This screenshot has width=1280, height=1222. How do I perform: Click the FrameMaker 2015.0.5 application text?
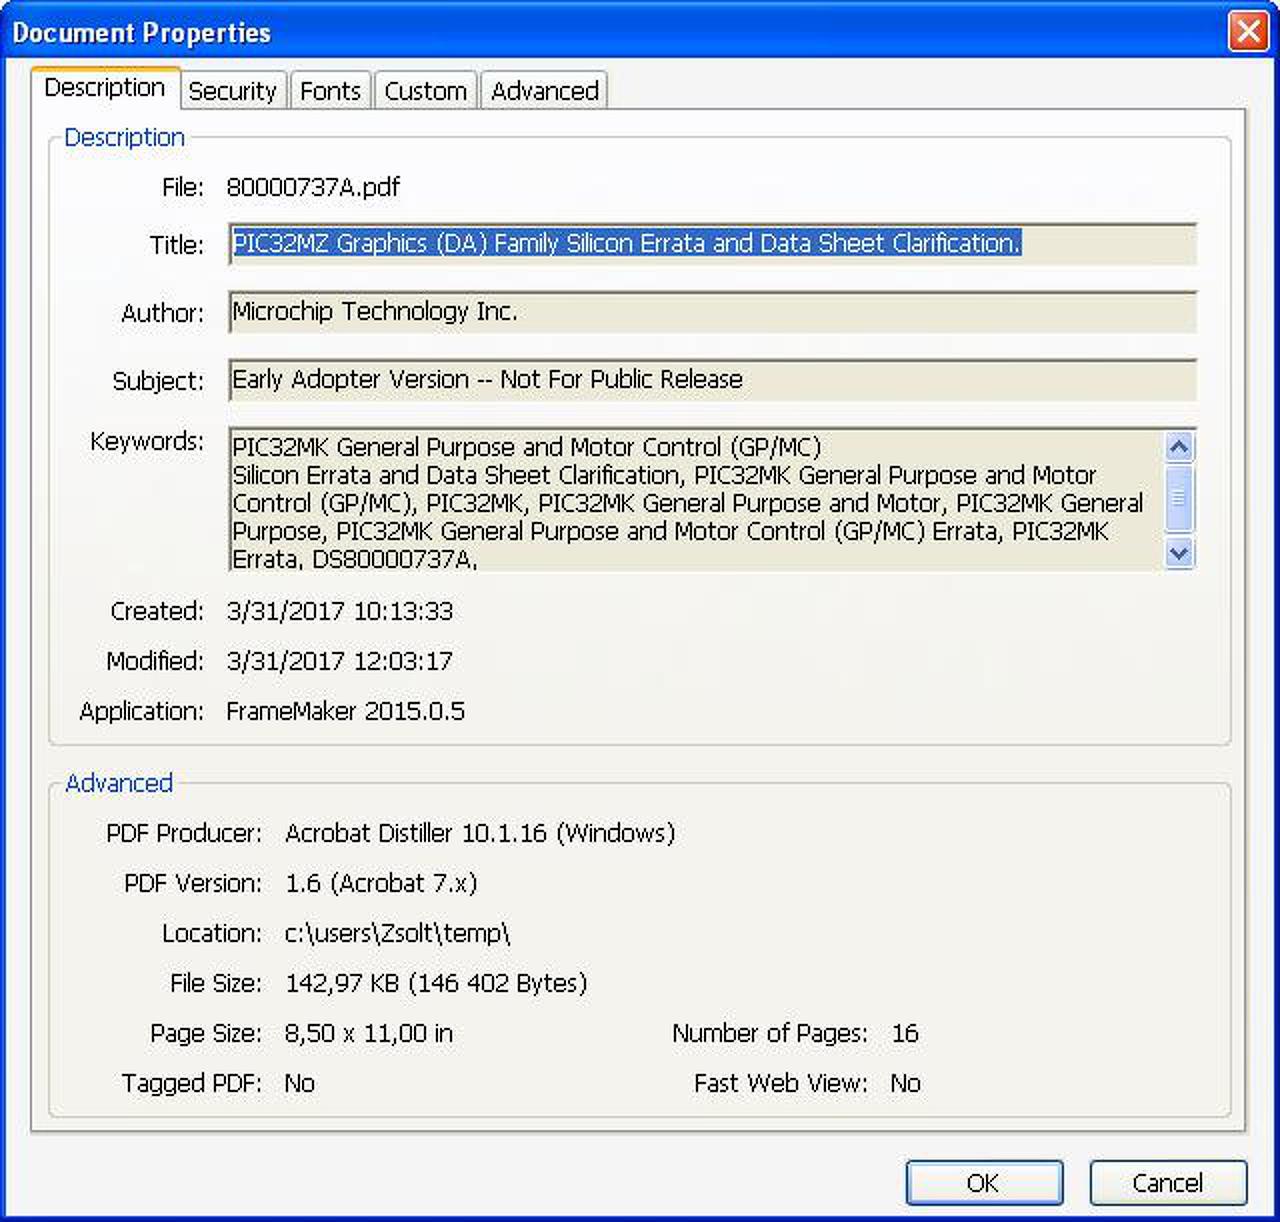click(345, 711)
